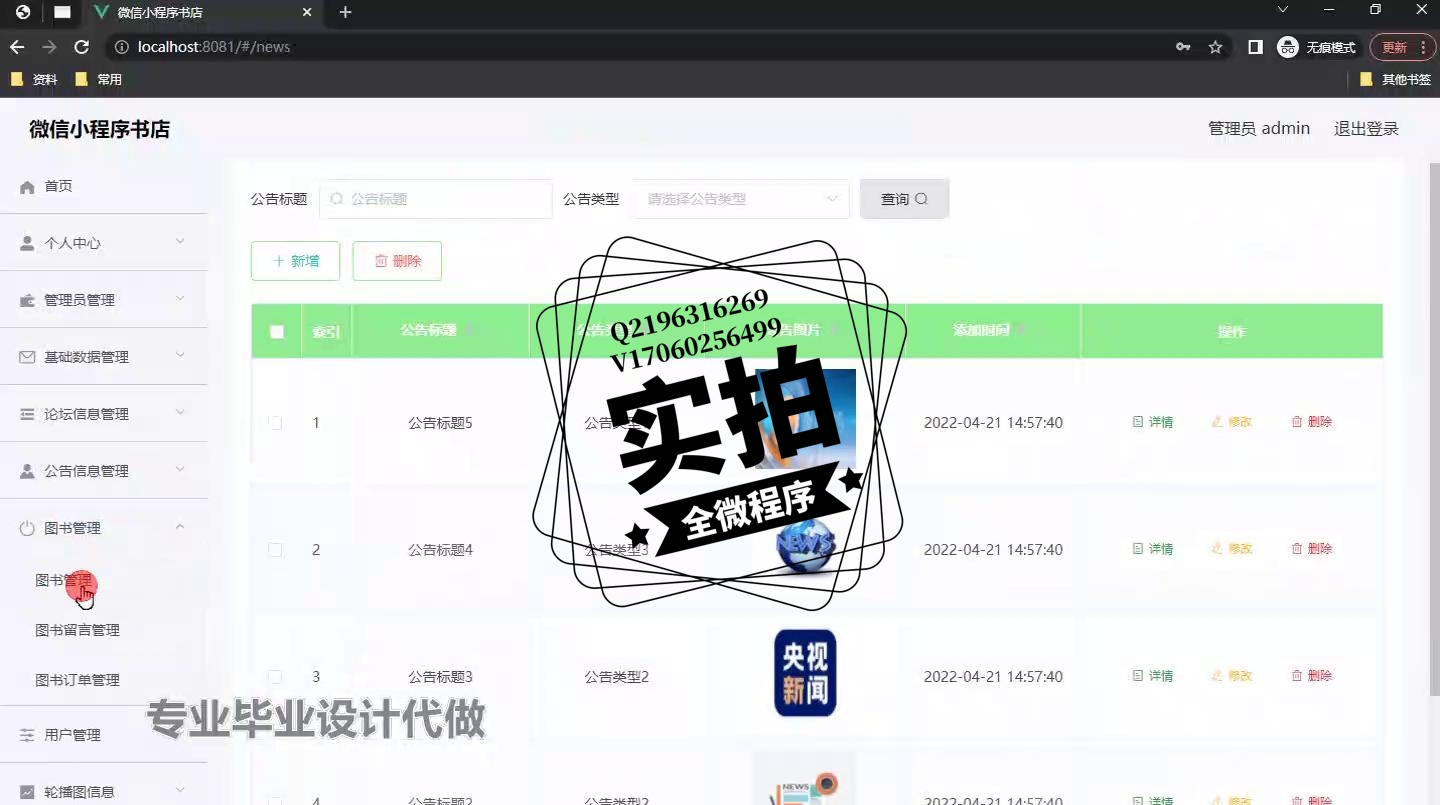Open the browser tab search chevron
Image resolution: width=1440 pixels, height=805 pixels.
coord(1283,10)
